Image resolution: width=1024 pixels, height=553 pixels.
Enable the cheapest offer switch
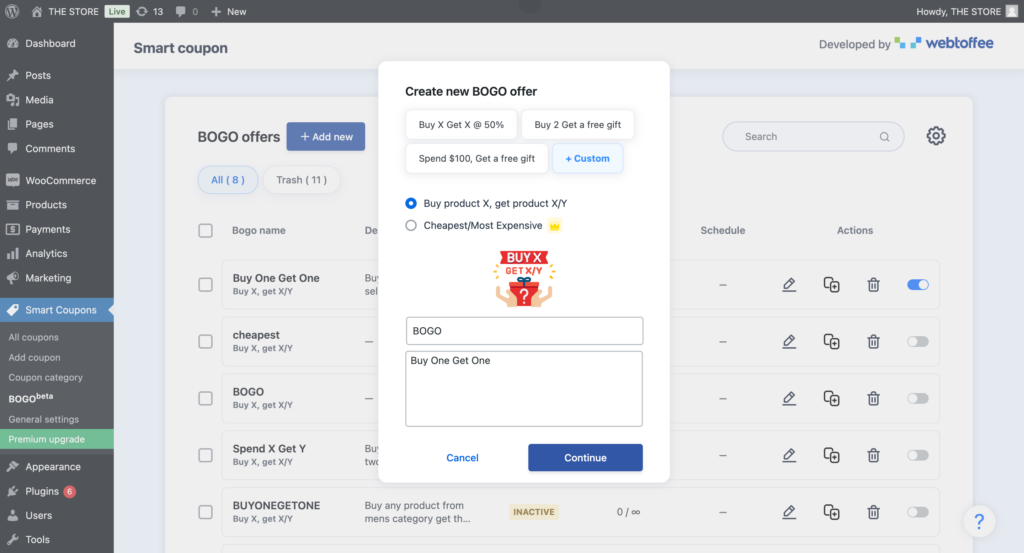click(918, 341)
